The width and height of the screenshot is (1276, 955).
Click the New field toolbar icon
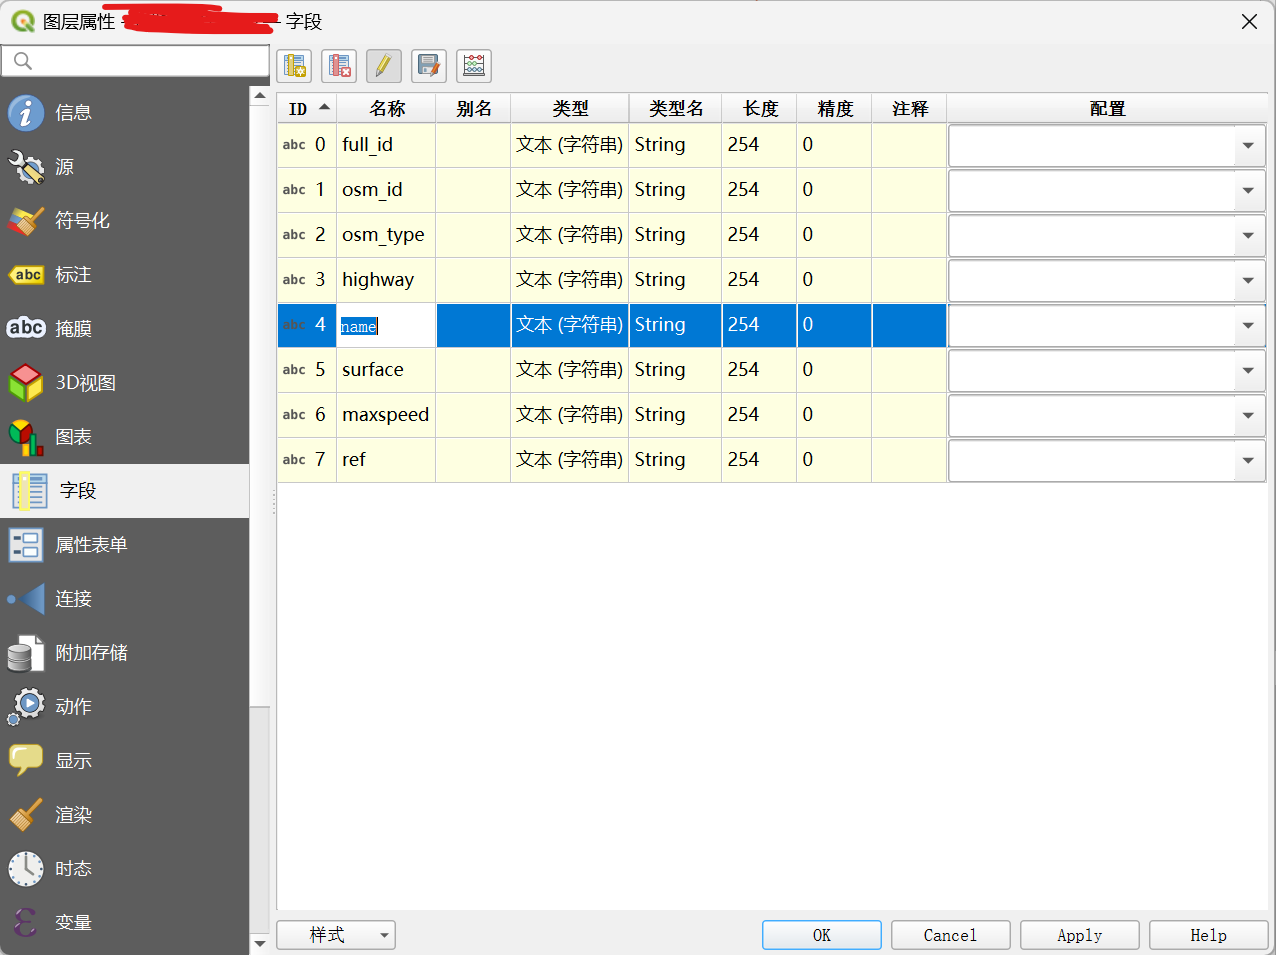click(x=294, y=66)
